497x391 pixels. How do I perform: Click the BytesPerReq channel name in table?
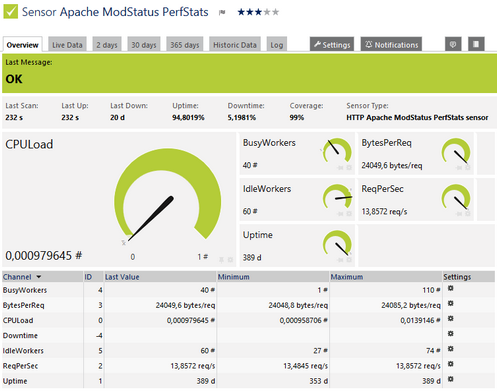(x=23, y=305)
